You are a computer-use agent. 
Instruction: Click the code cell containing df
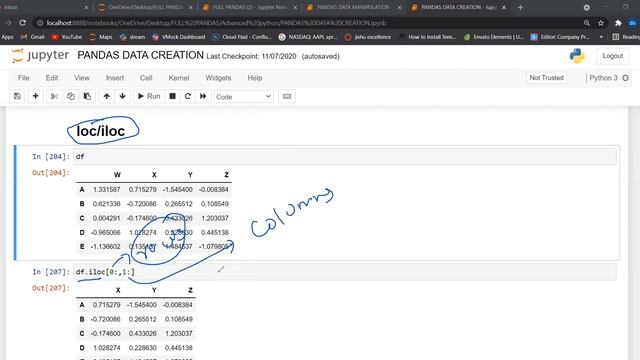[x=345, y=157]
